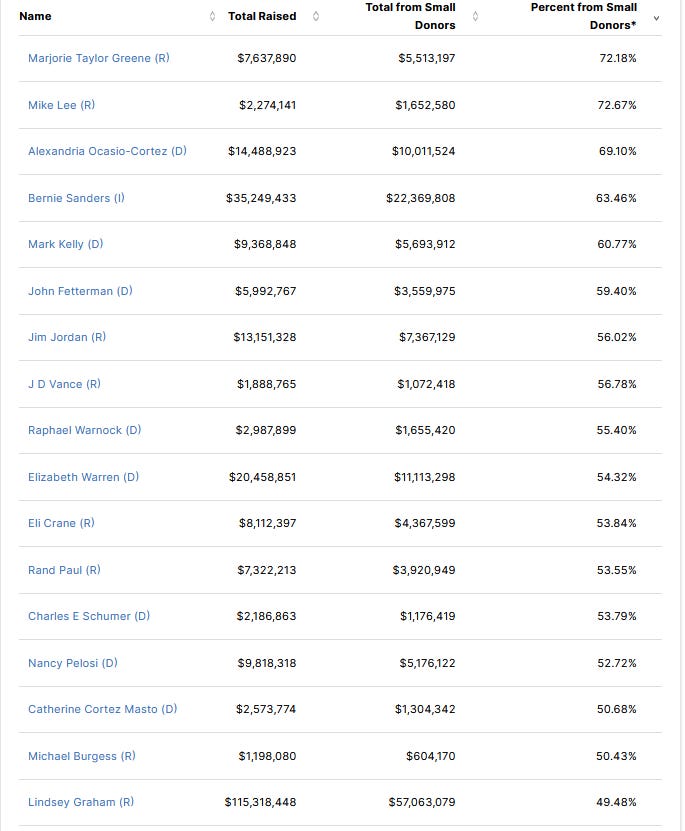Image resolution: width=685 pixels, height=831 pixels.
Task: Select small donor total $22,369,808
Action: 421,198
